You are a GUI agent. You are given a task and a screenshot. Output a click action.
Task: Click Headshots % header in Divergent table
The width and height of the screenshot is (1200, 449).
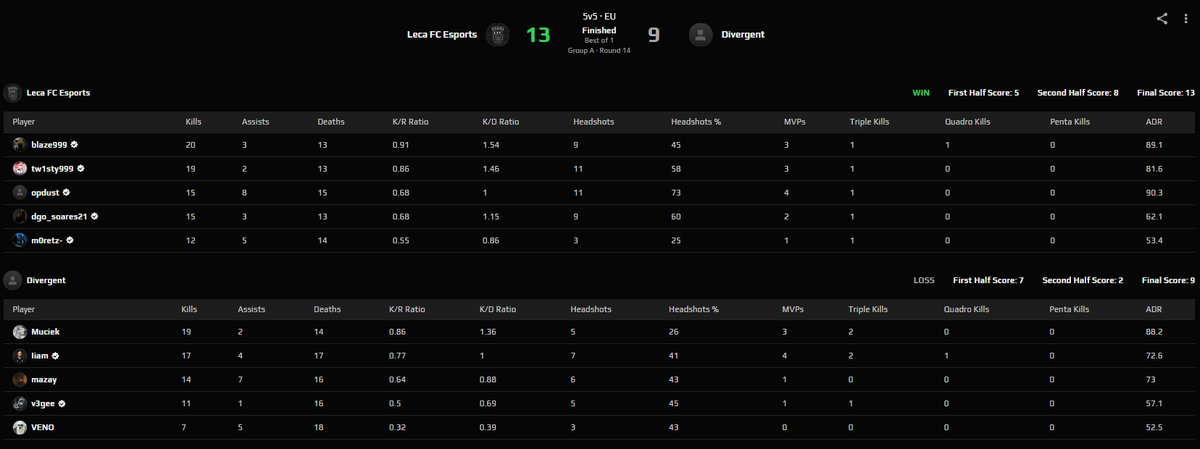(693, 308)
